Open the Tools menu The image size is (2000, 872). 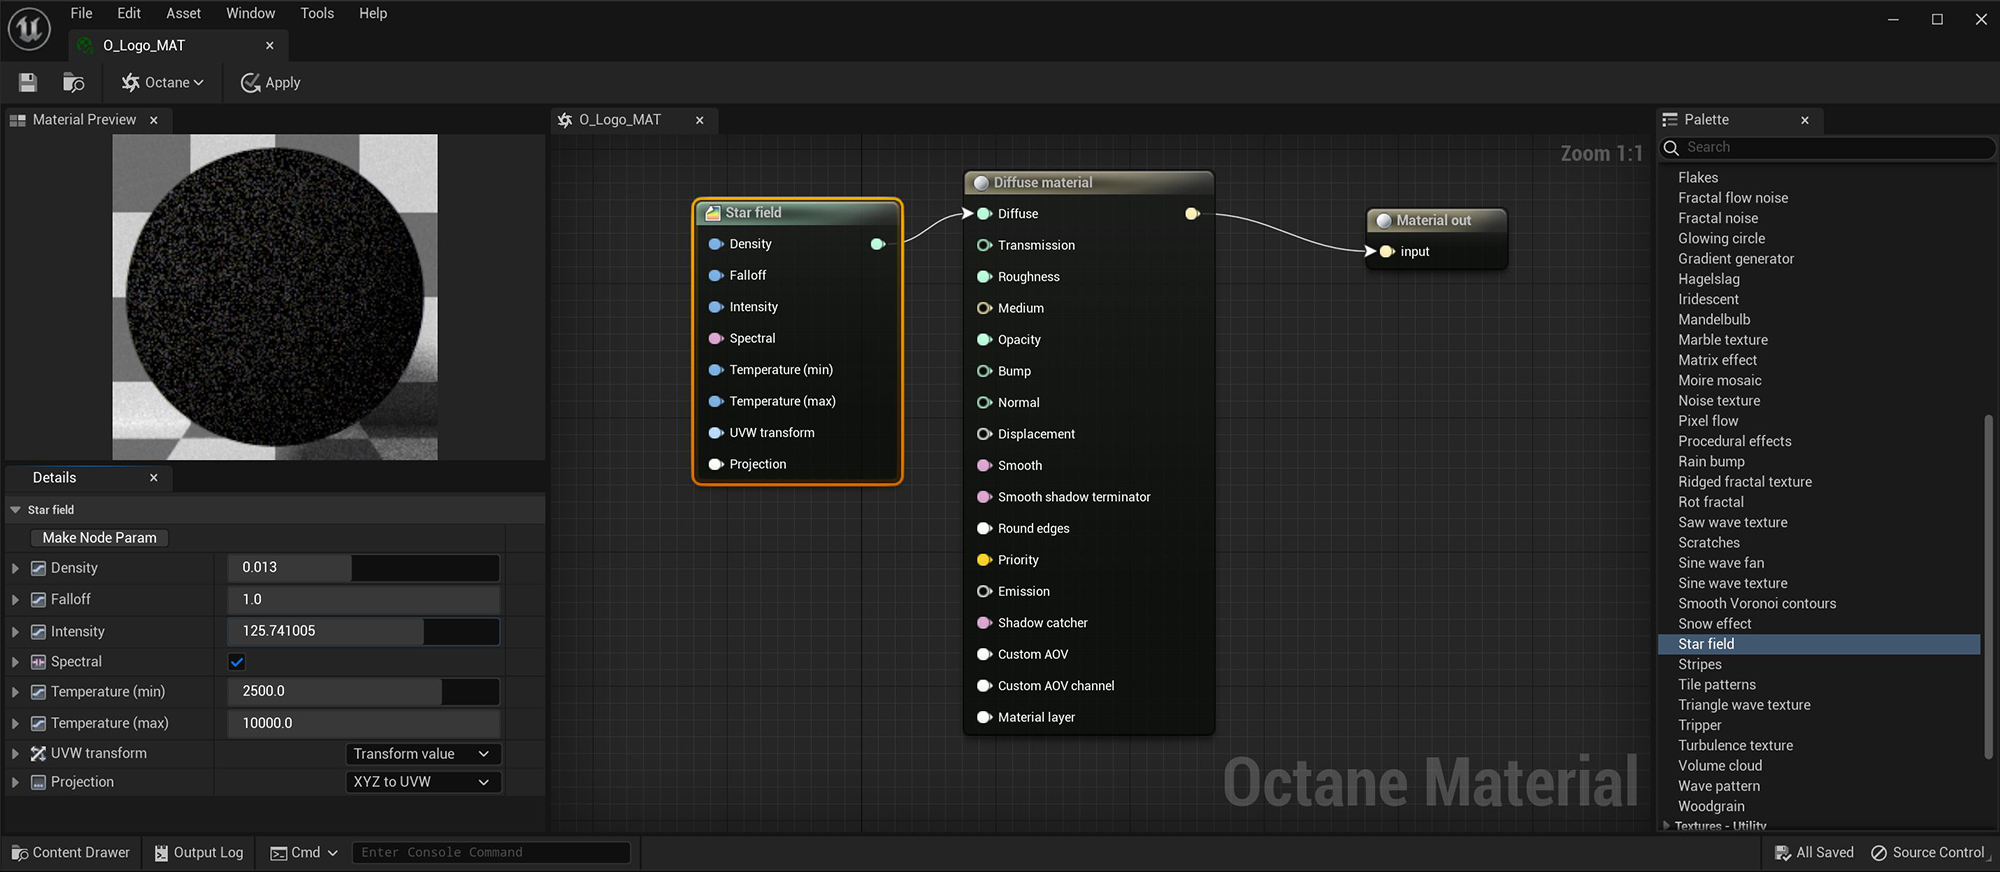click(317, 13)
